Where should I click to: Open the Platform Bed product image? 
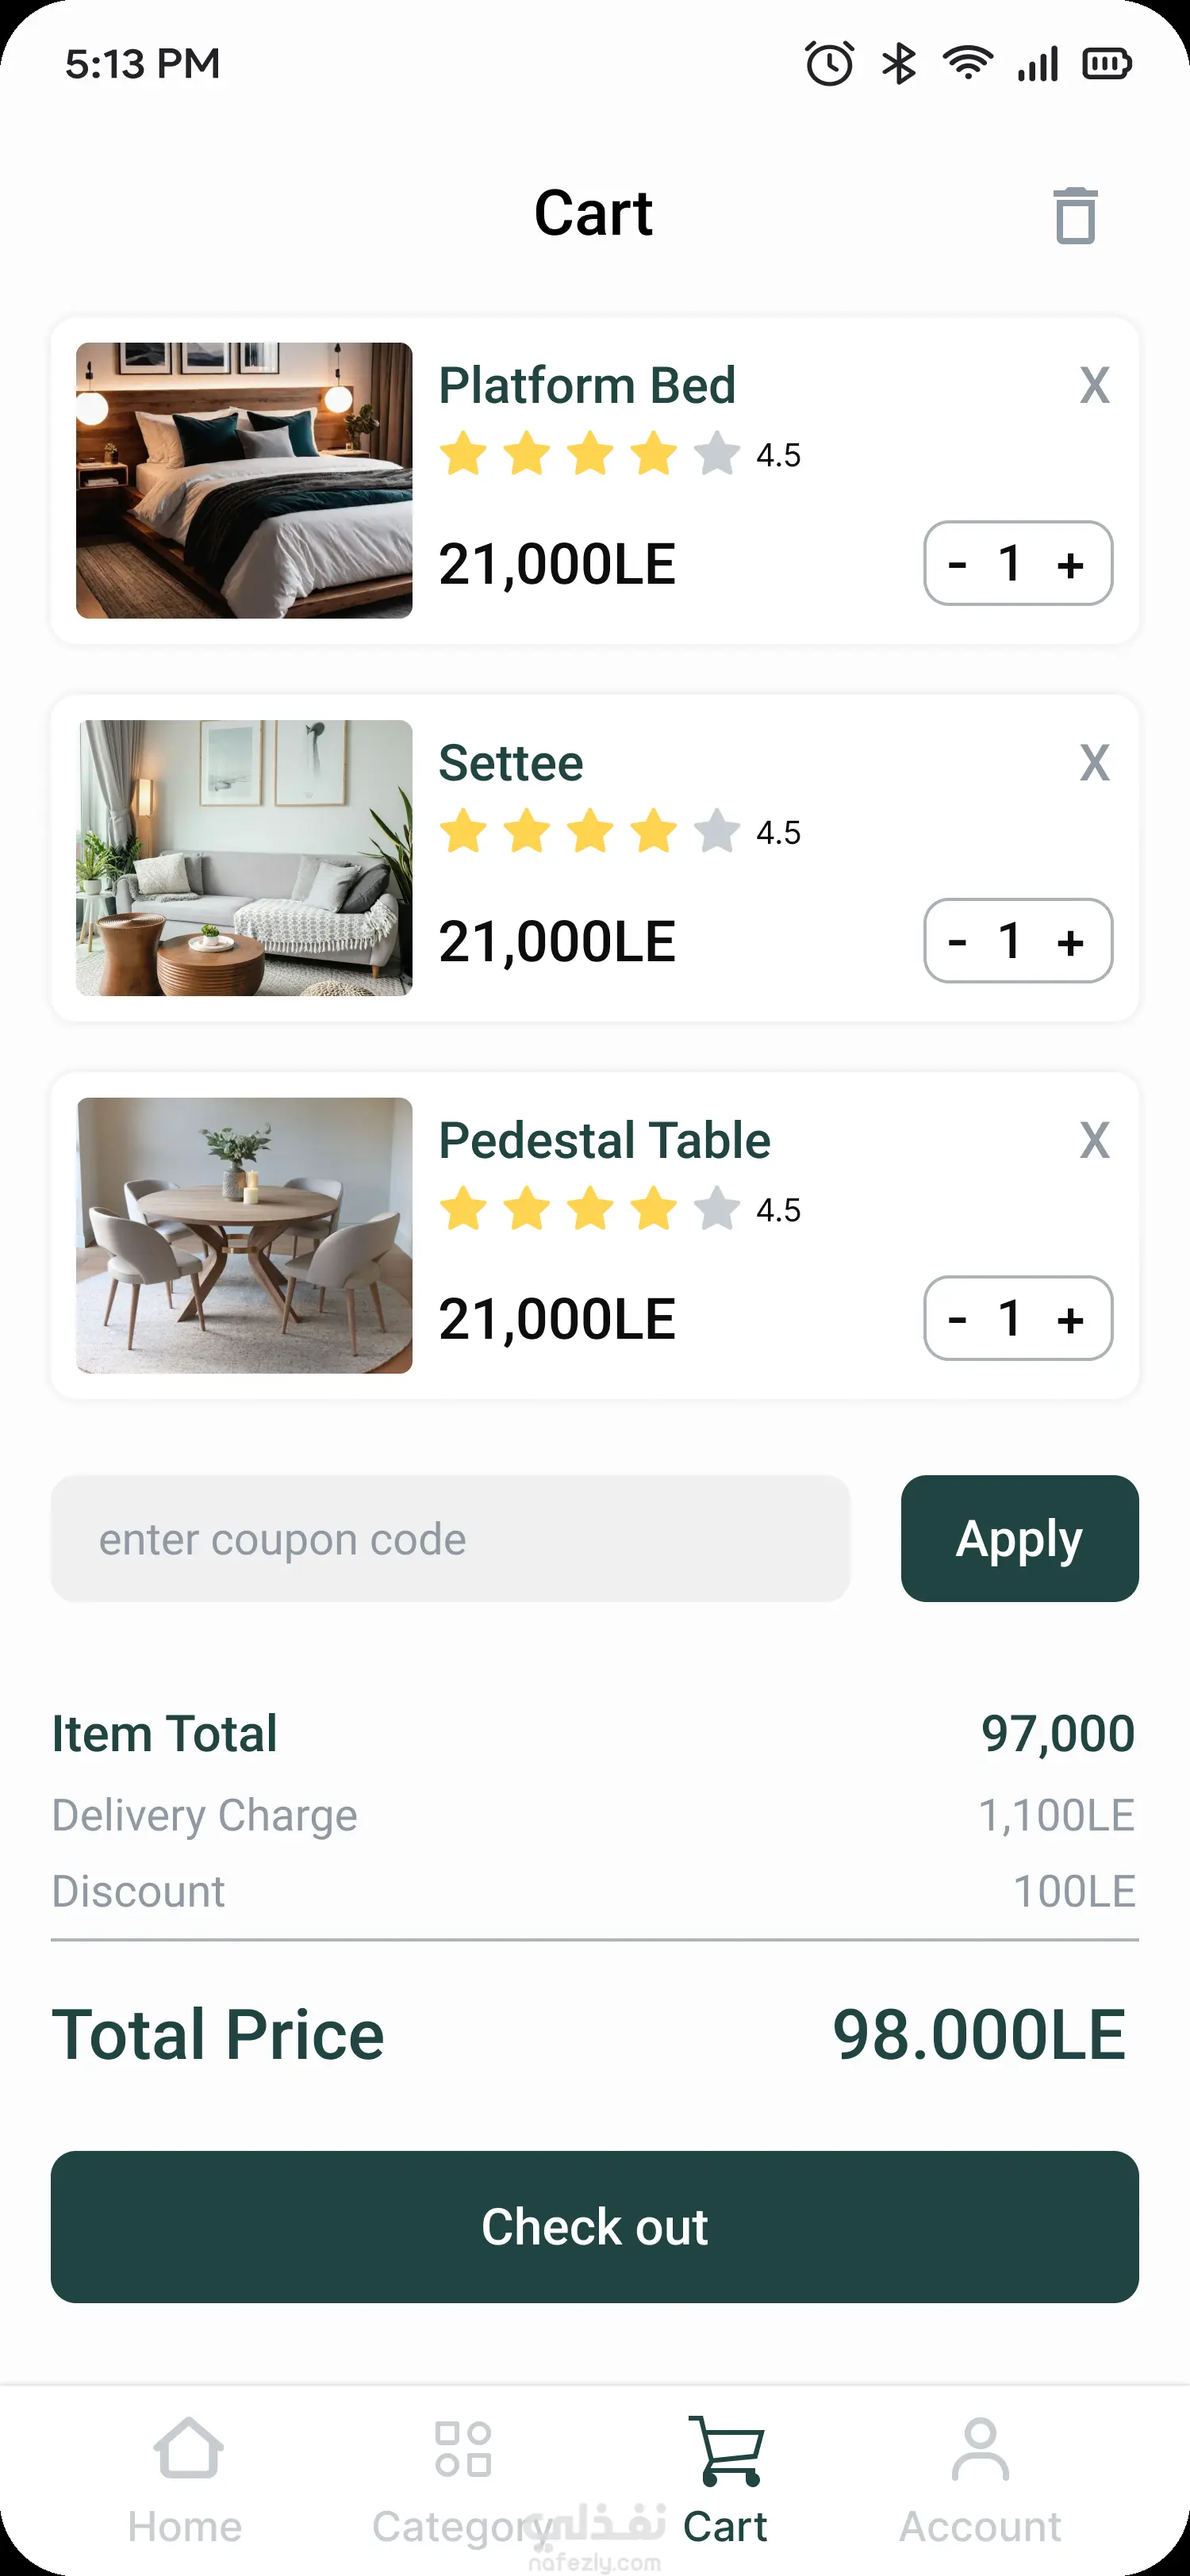coord(244,481)
